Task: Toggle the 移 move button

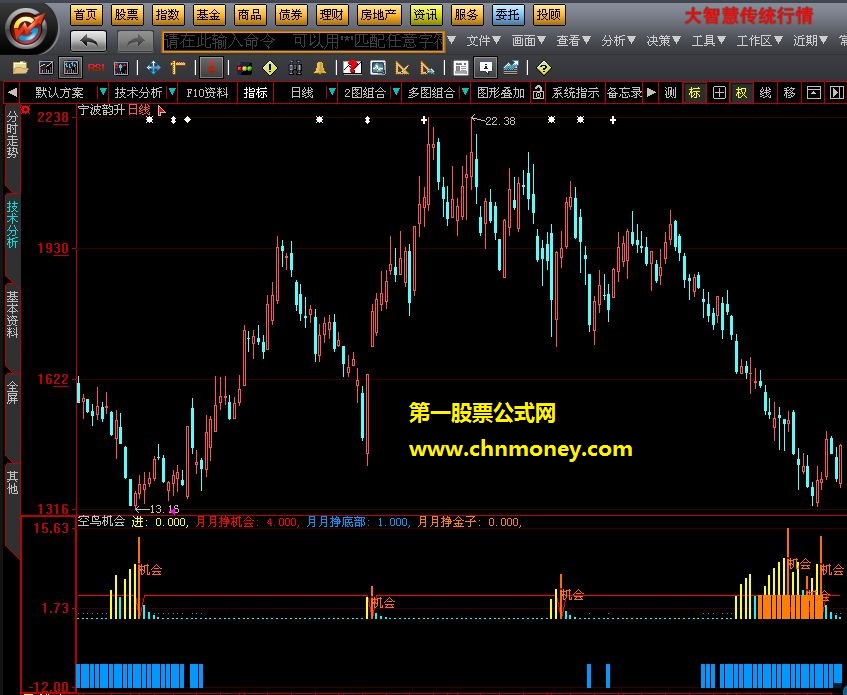Action: coord(789,93)
